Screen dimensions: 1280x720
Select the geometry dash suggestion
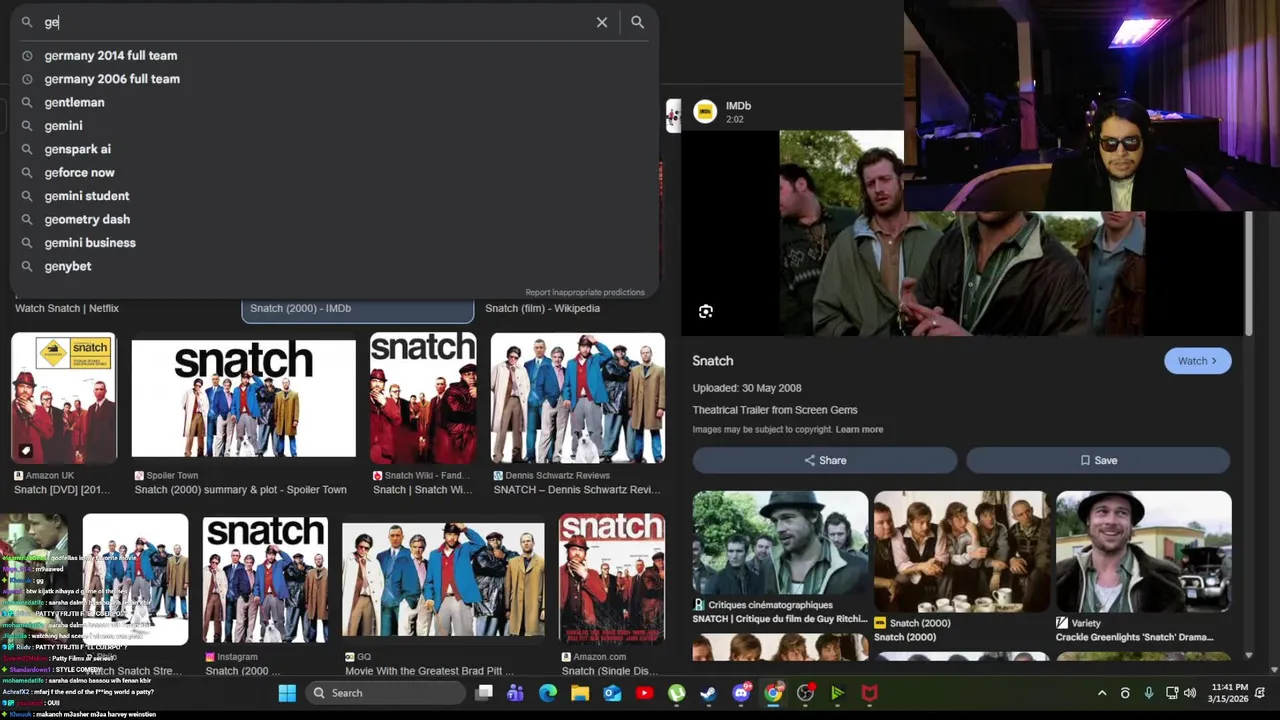(87, 219)
